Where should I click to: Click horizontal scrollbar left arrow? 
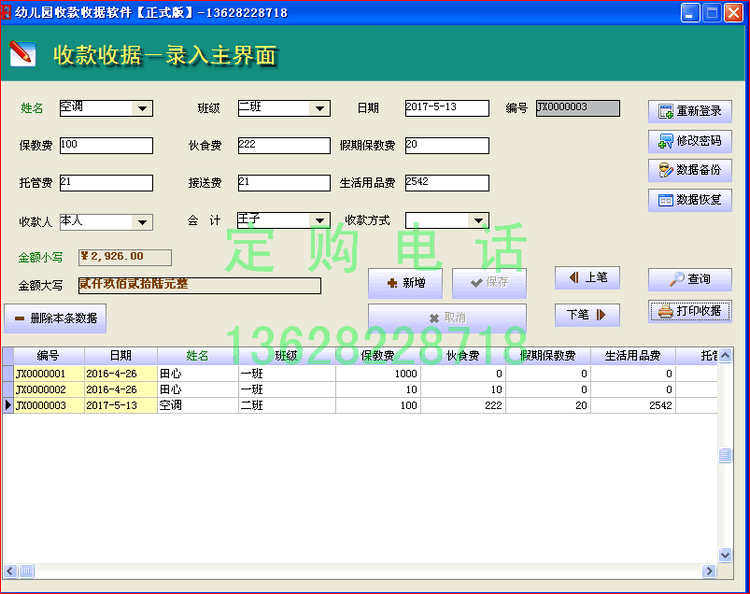click(x=11, y=571)
